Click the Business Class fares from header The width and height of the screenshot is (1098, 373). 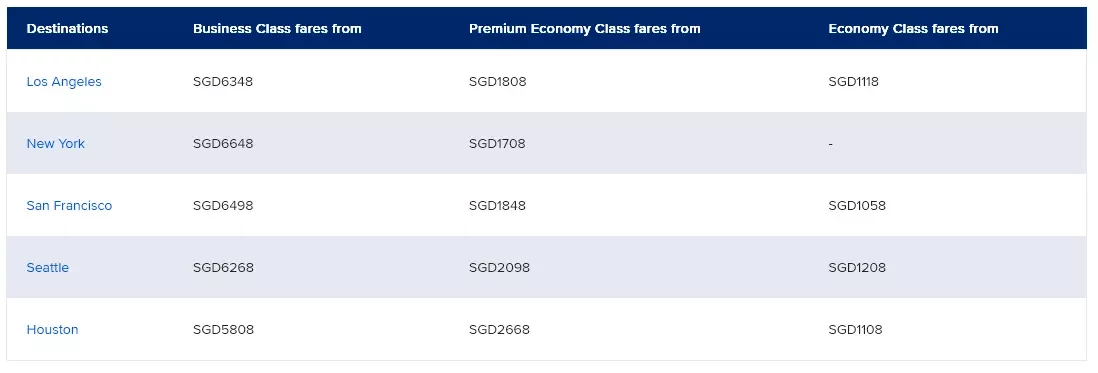pyautogui.click(x=277, y=29)
